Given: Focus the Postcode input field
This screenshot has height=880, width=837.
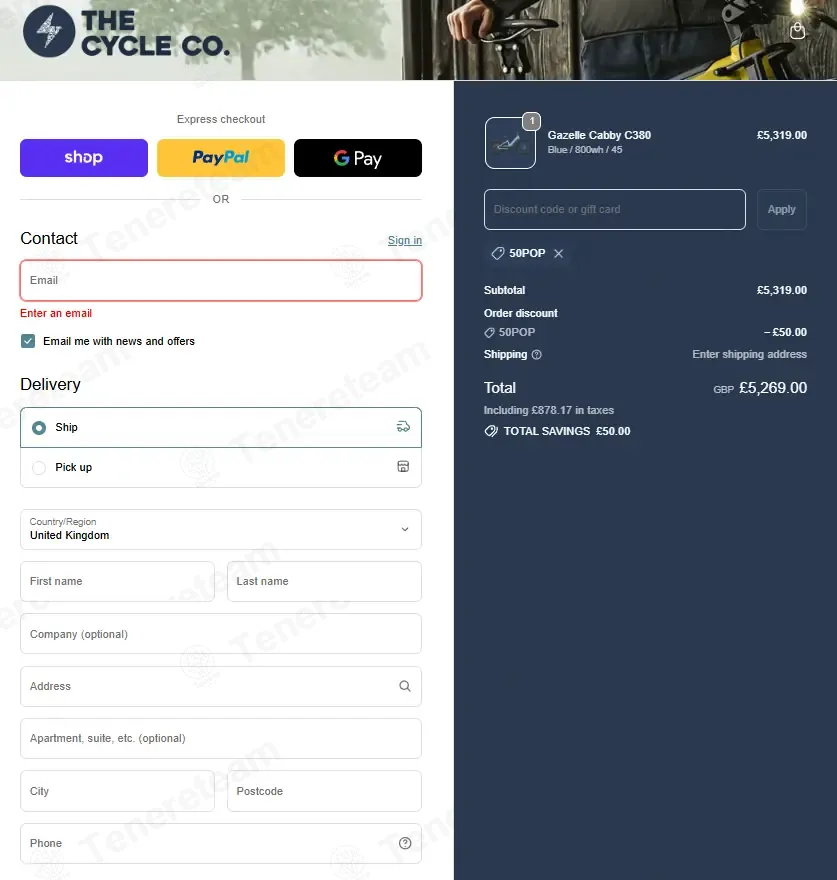Looking at the screenshot, I should [324, 791].
